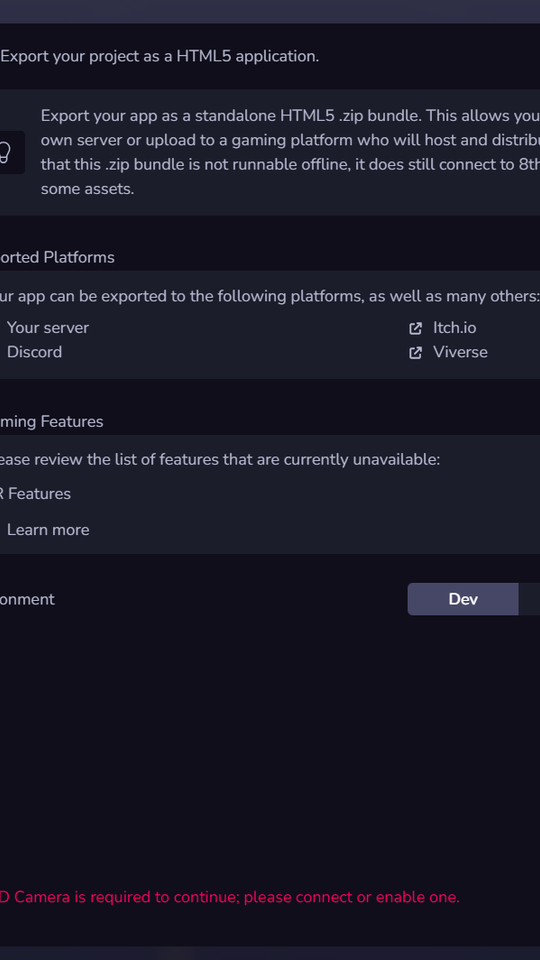
Task: Click the 'Export your project as a HTML5 application.' text
Action: (x=160, y=56)
